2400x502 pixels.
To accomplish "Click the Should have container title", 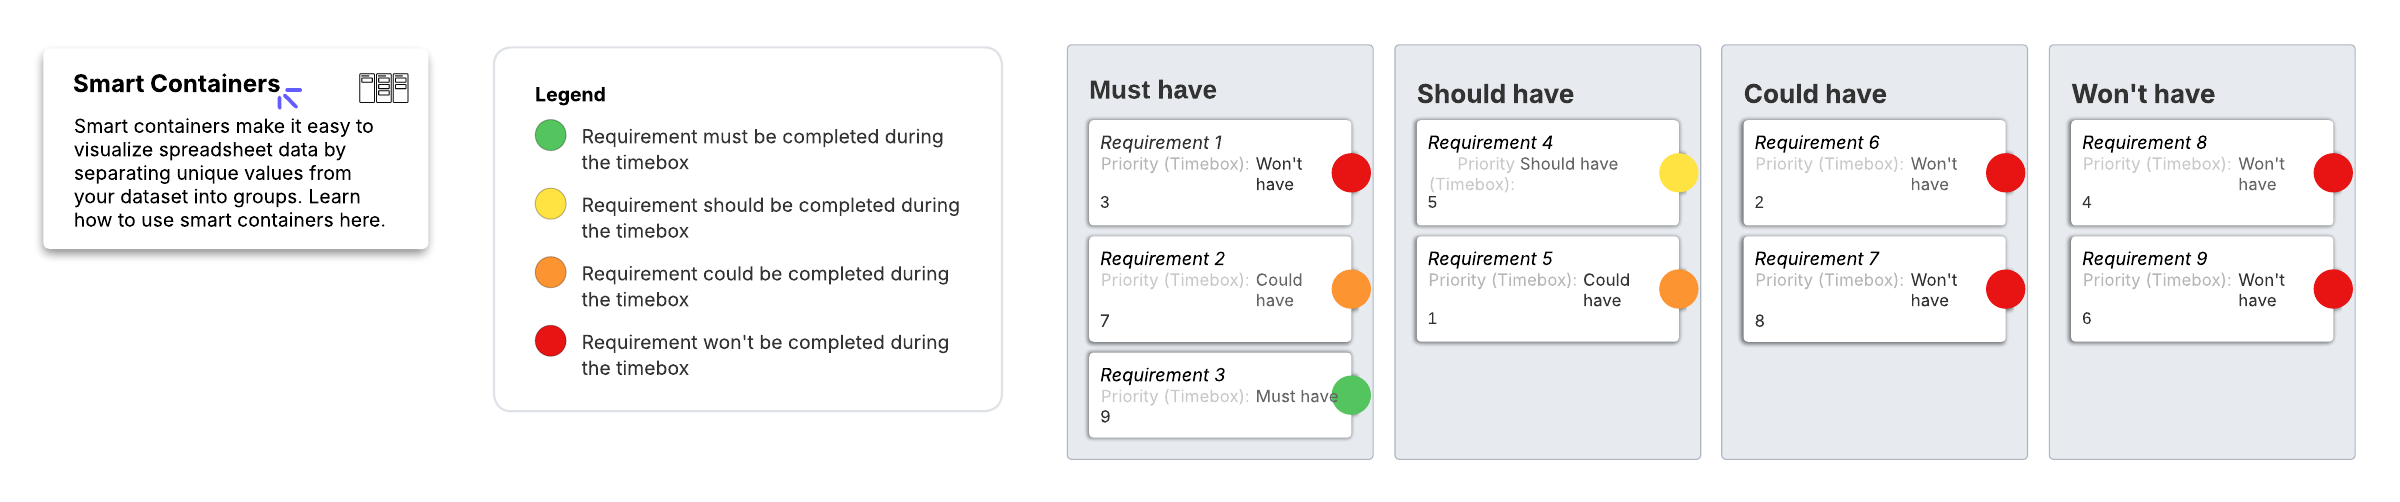I will [x=1494, y=94].
